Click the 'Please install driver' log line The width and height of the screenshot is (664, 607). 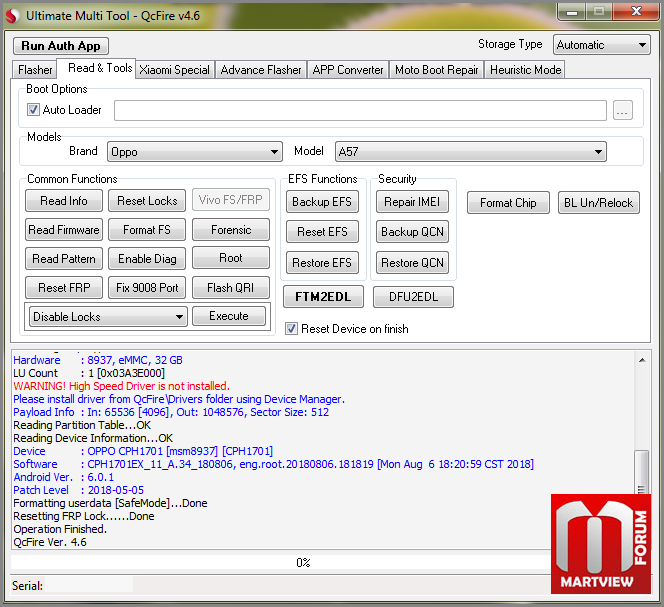tap(179, 399)
